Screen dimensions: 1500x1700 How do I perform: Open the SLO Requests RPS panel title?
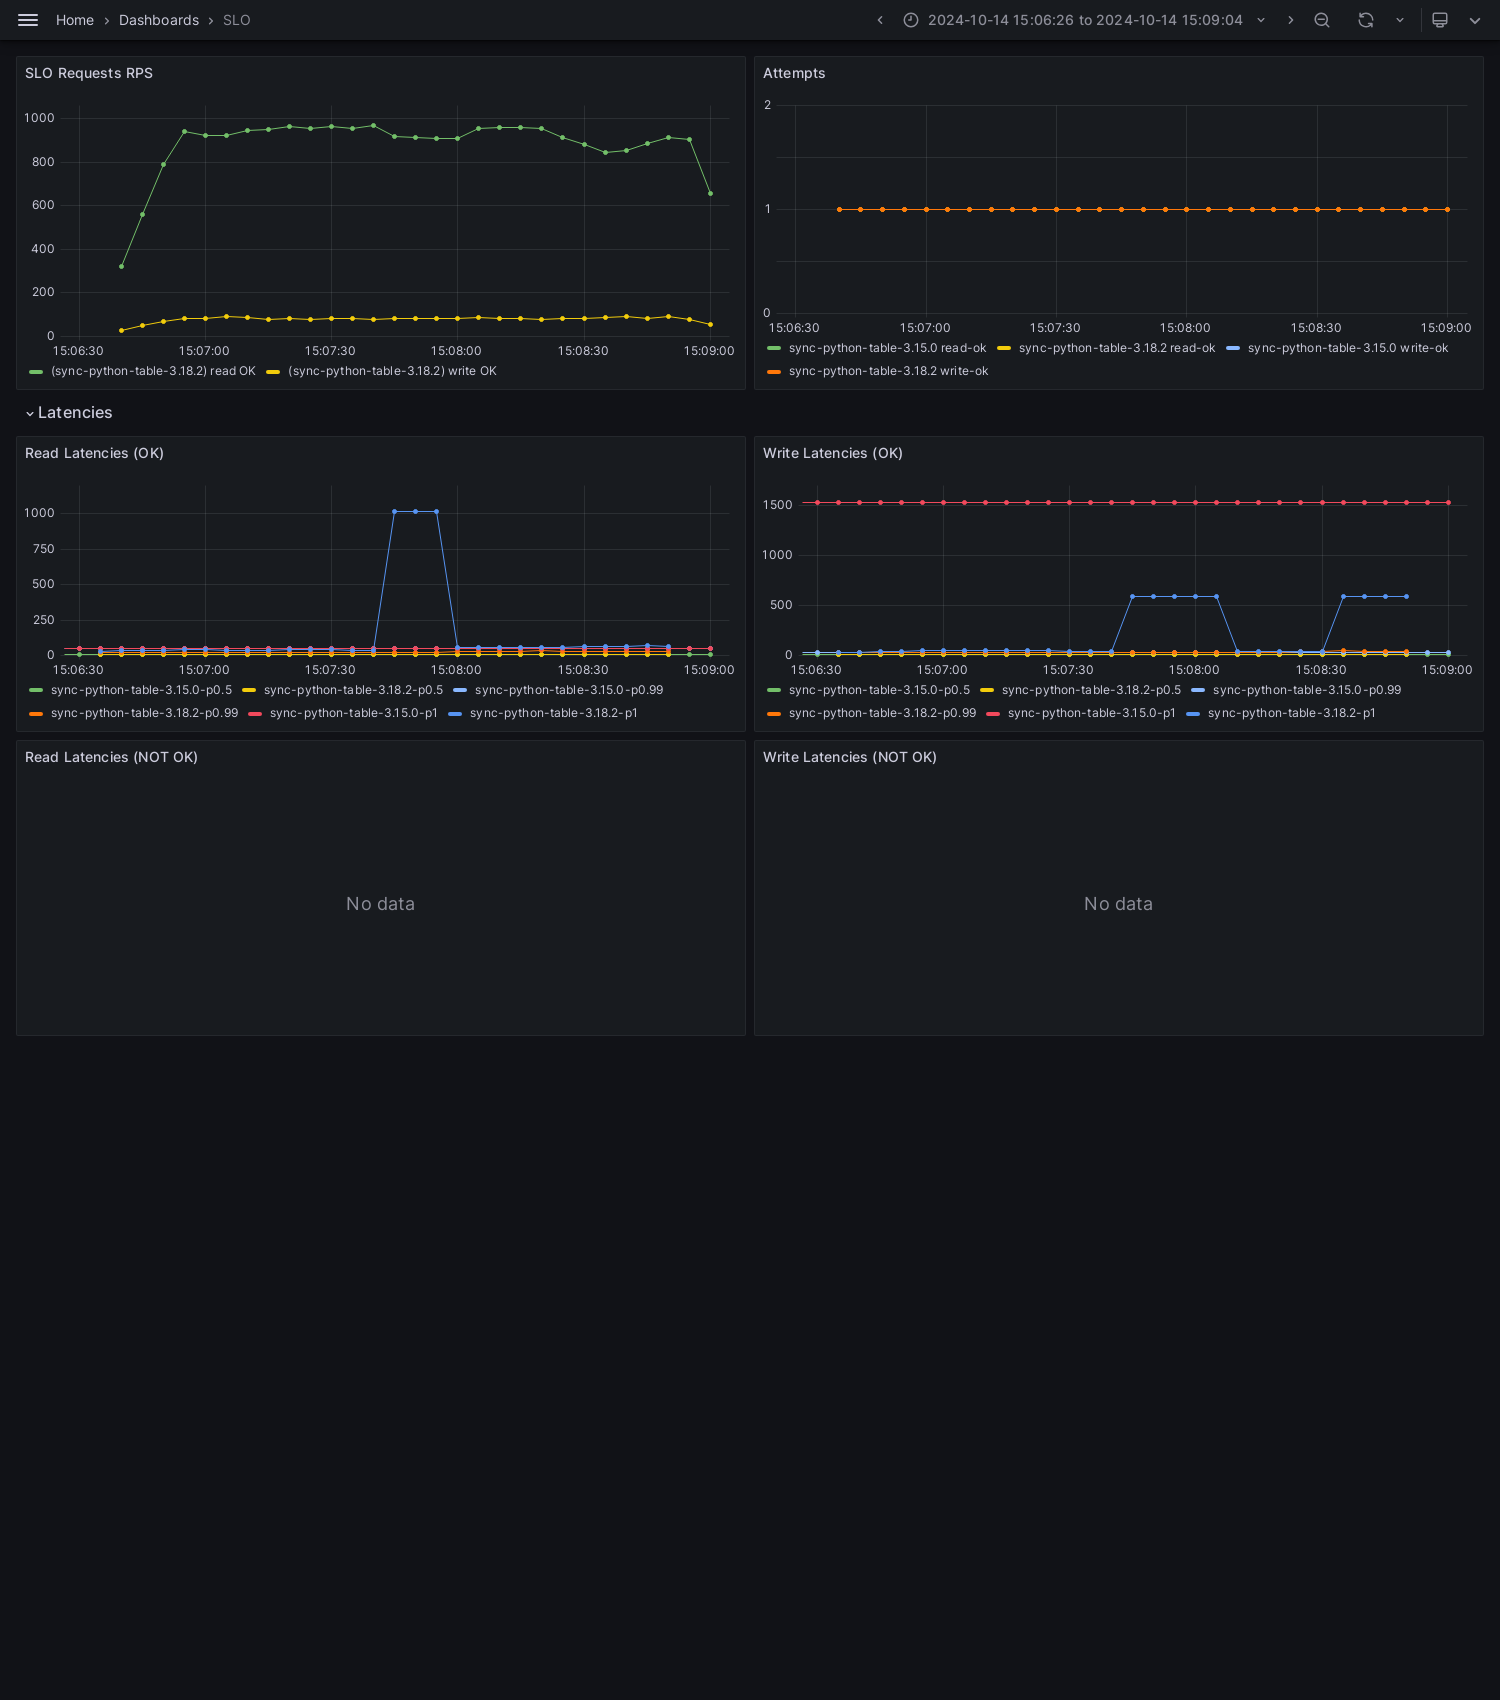pyautogui.click(x=89, y=73)
